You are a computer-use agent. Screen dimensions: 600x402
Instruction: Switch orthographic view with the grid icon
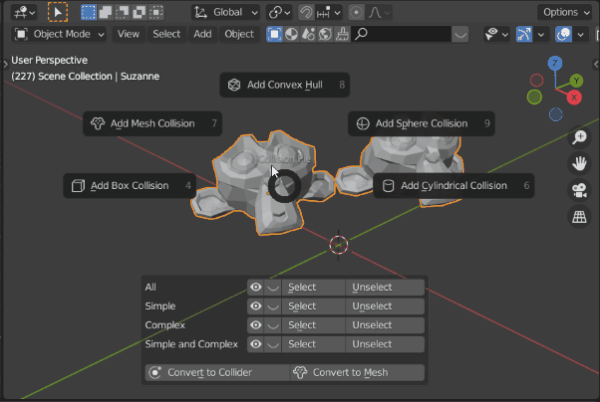(x=579, y=217)
